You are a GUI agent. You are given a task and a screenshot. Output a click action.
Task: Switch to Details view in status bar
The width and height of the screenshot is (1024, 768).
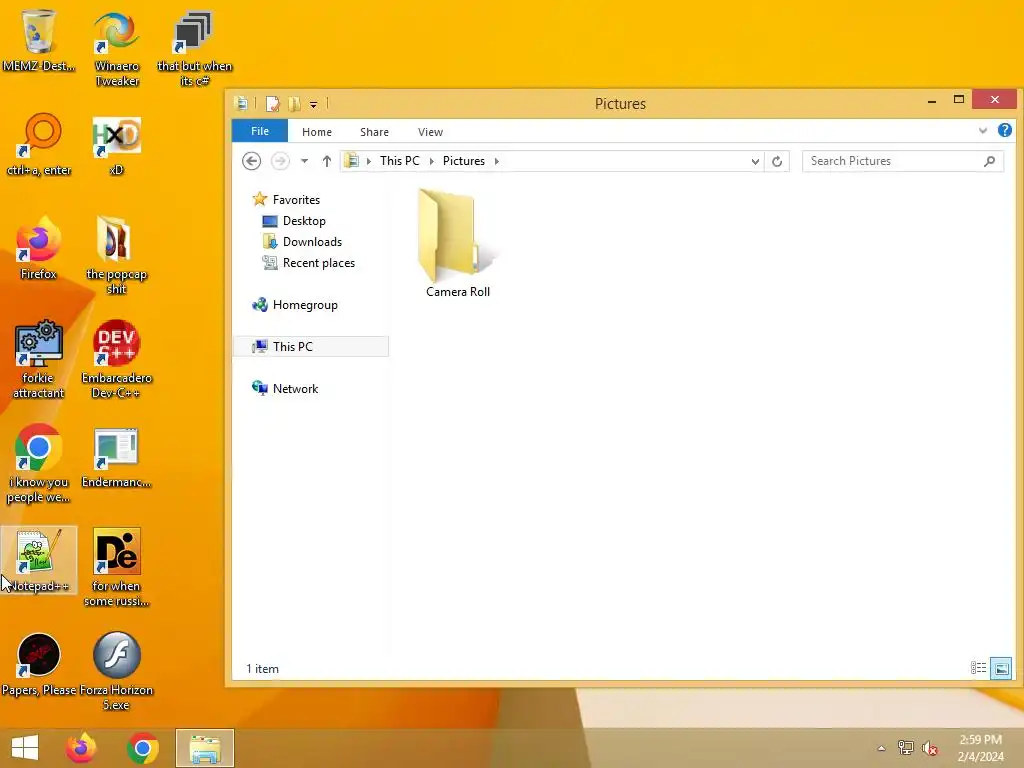978,668
